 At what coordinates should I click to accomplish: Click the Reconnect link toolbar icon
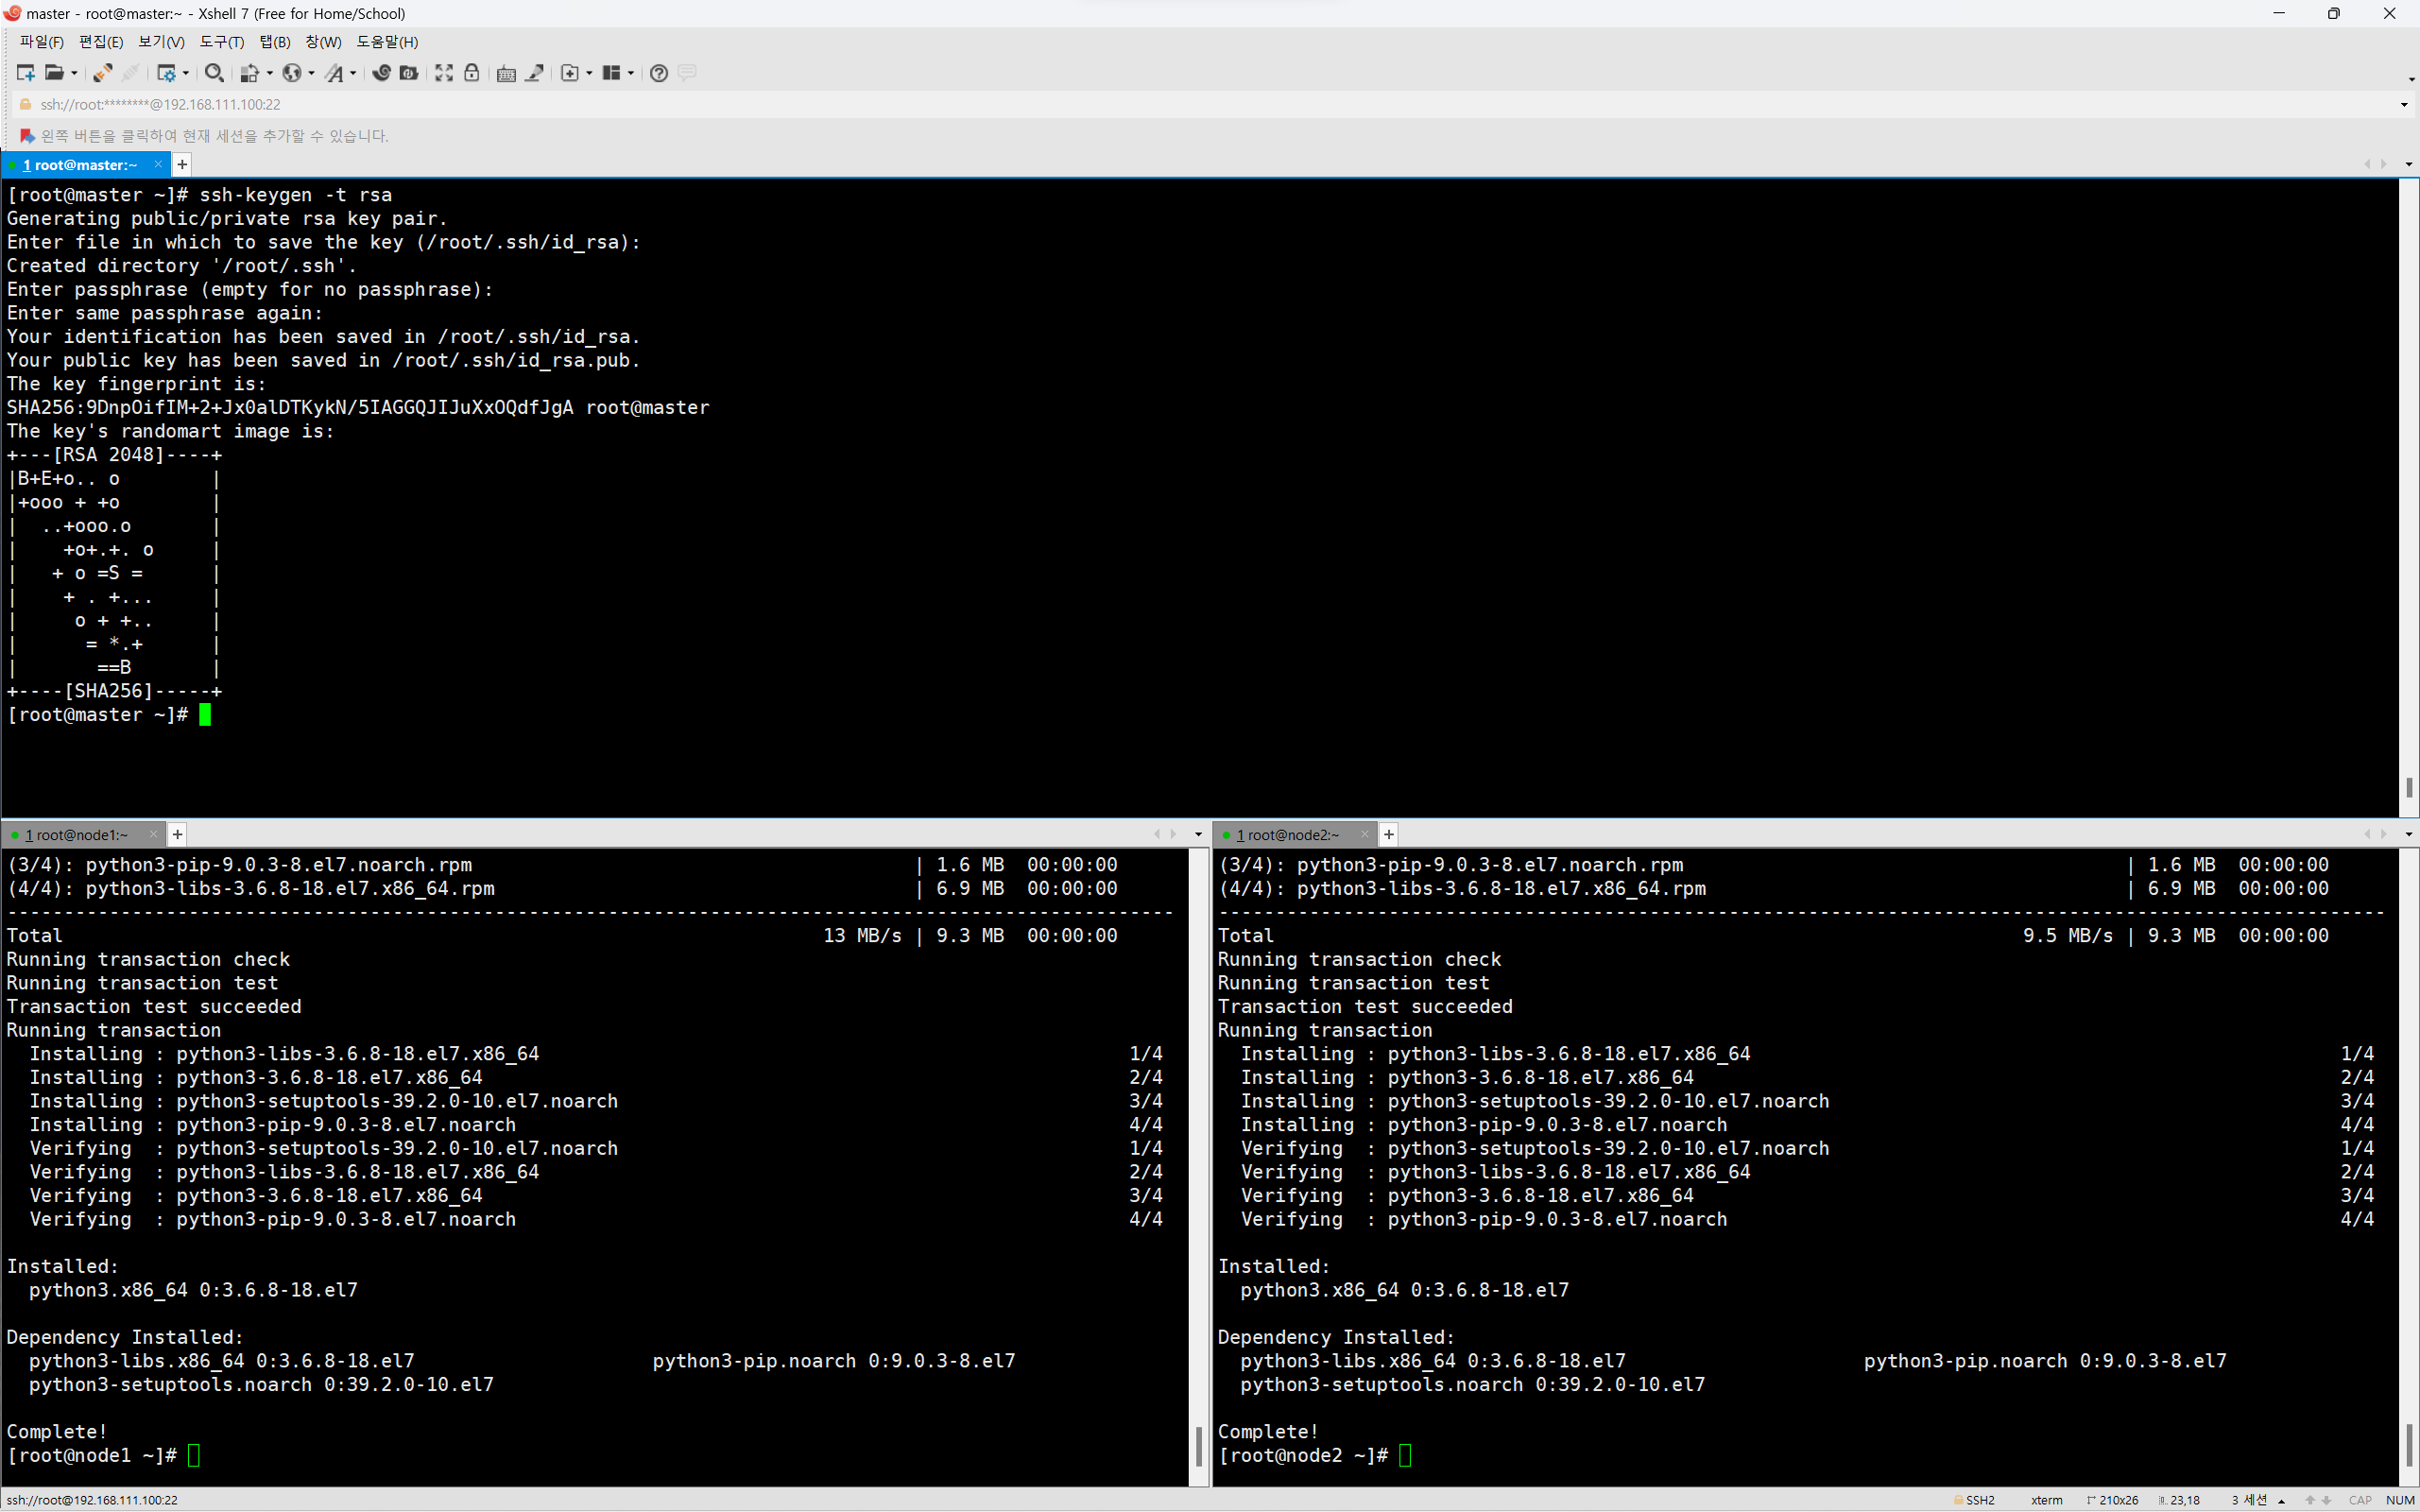coord(102,73)
